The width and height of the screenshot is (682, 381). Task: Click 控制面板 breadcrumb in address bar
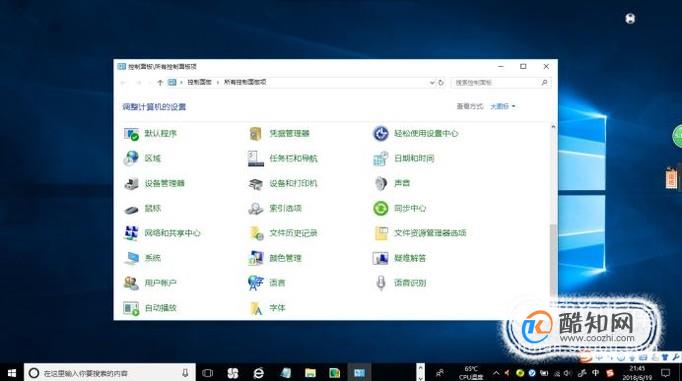click(x=199, y=82)
